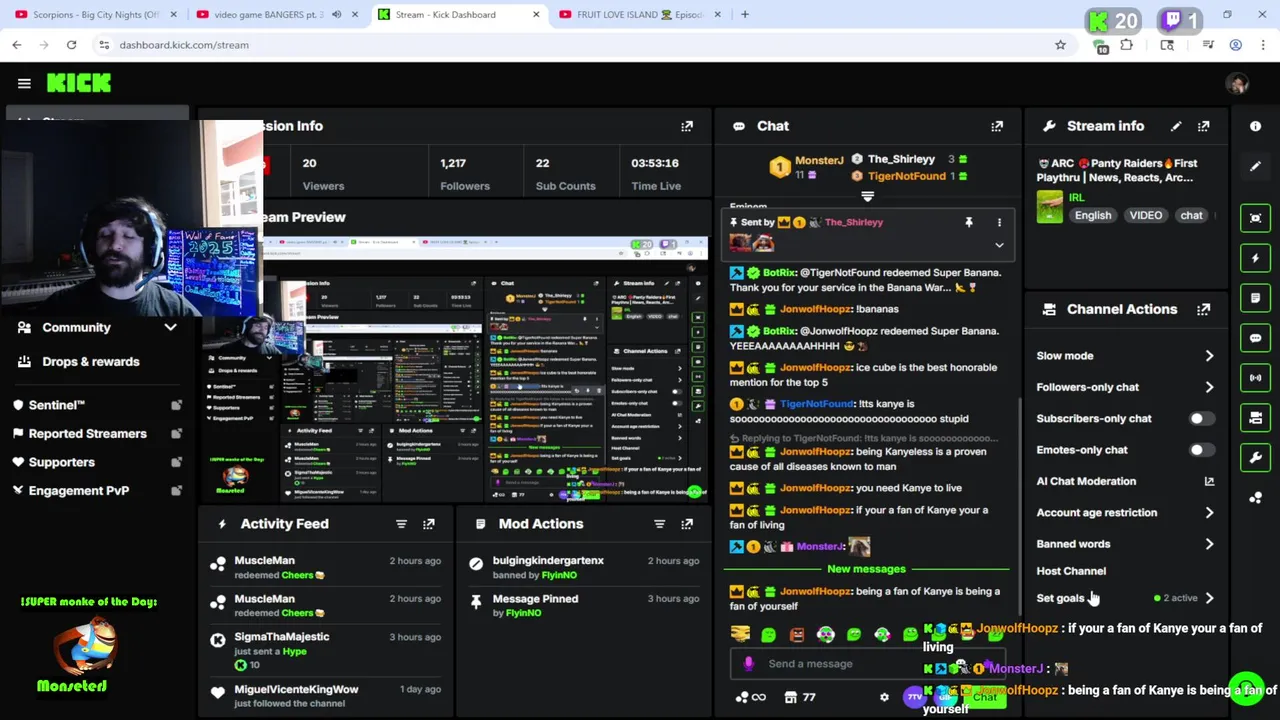Open channel points shop showing 77
Viewport: 1280px width, 720px height.
point(800,697)
